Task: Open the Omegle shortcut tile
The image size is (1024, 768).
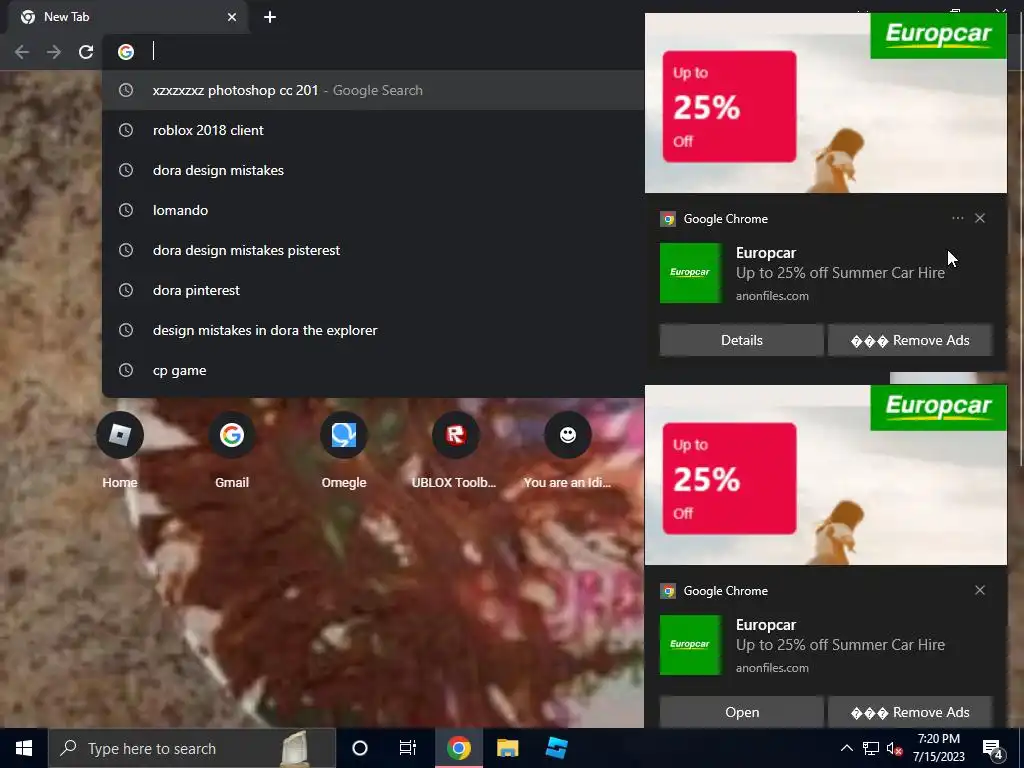Action: (x=344, y=451)
